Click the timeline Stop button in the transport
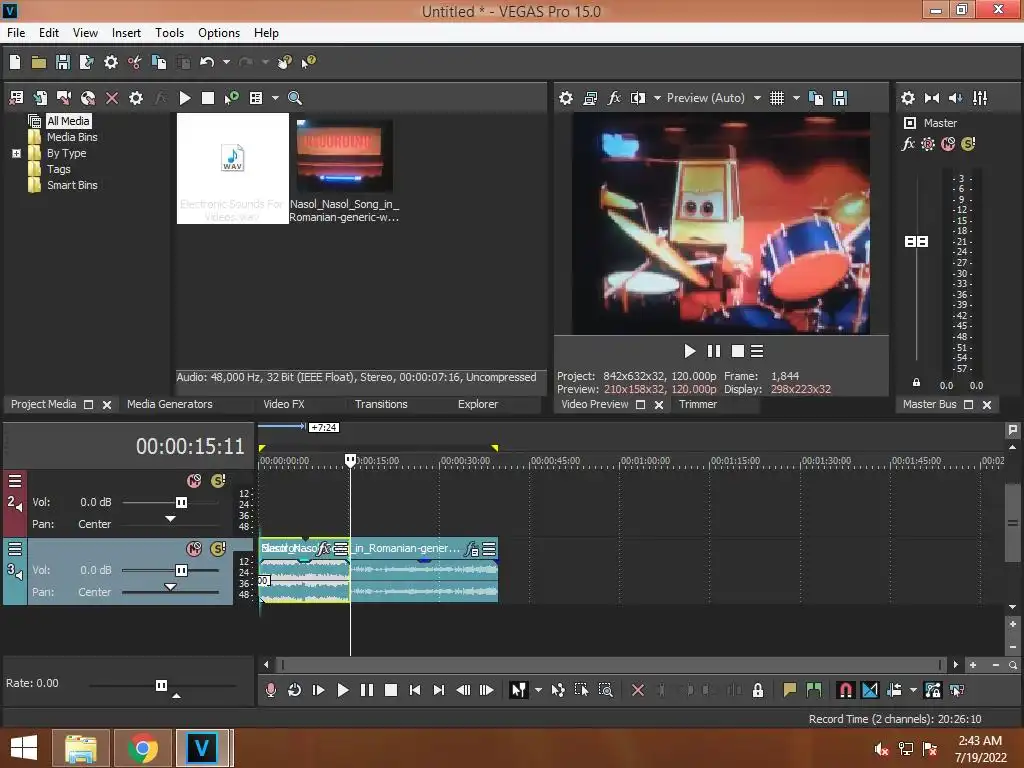This screenshot has width=1024, height=768. [x=391, y=690]
